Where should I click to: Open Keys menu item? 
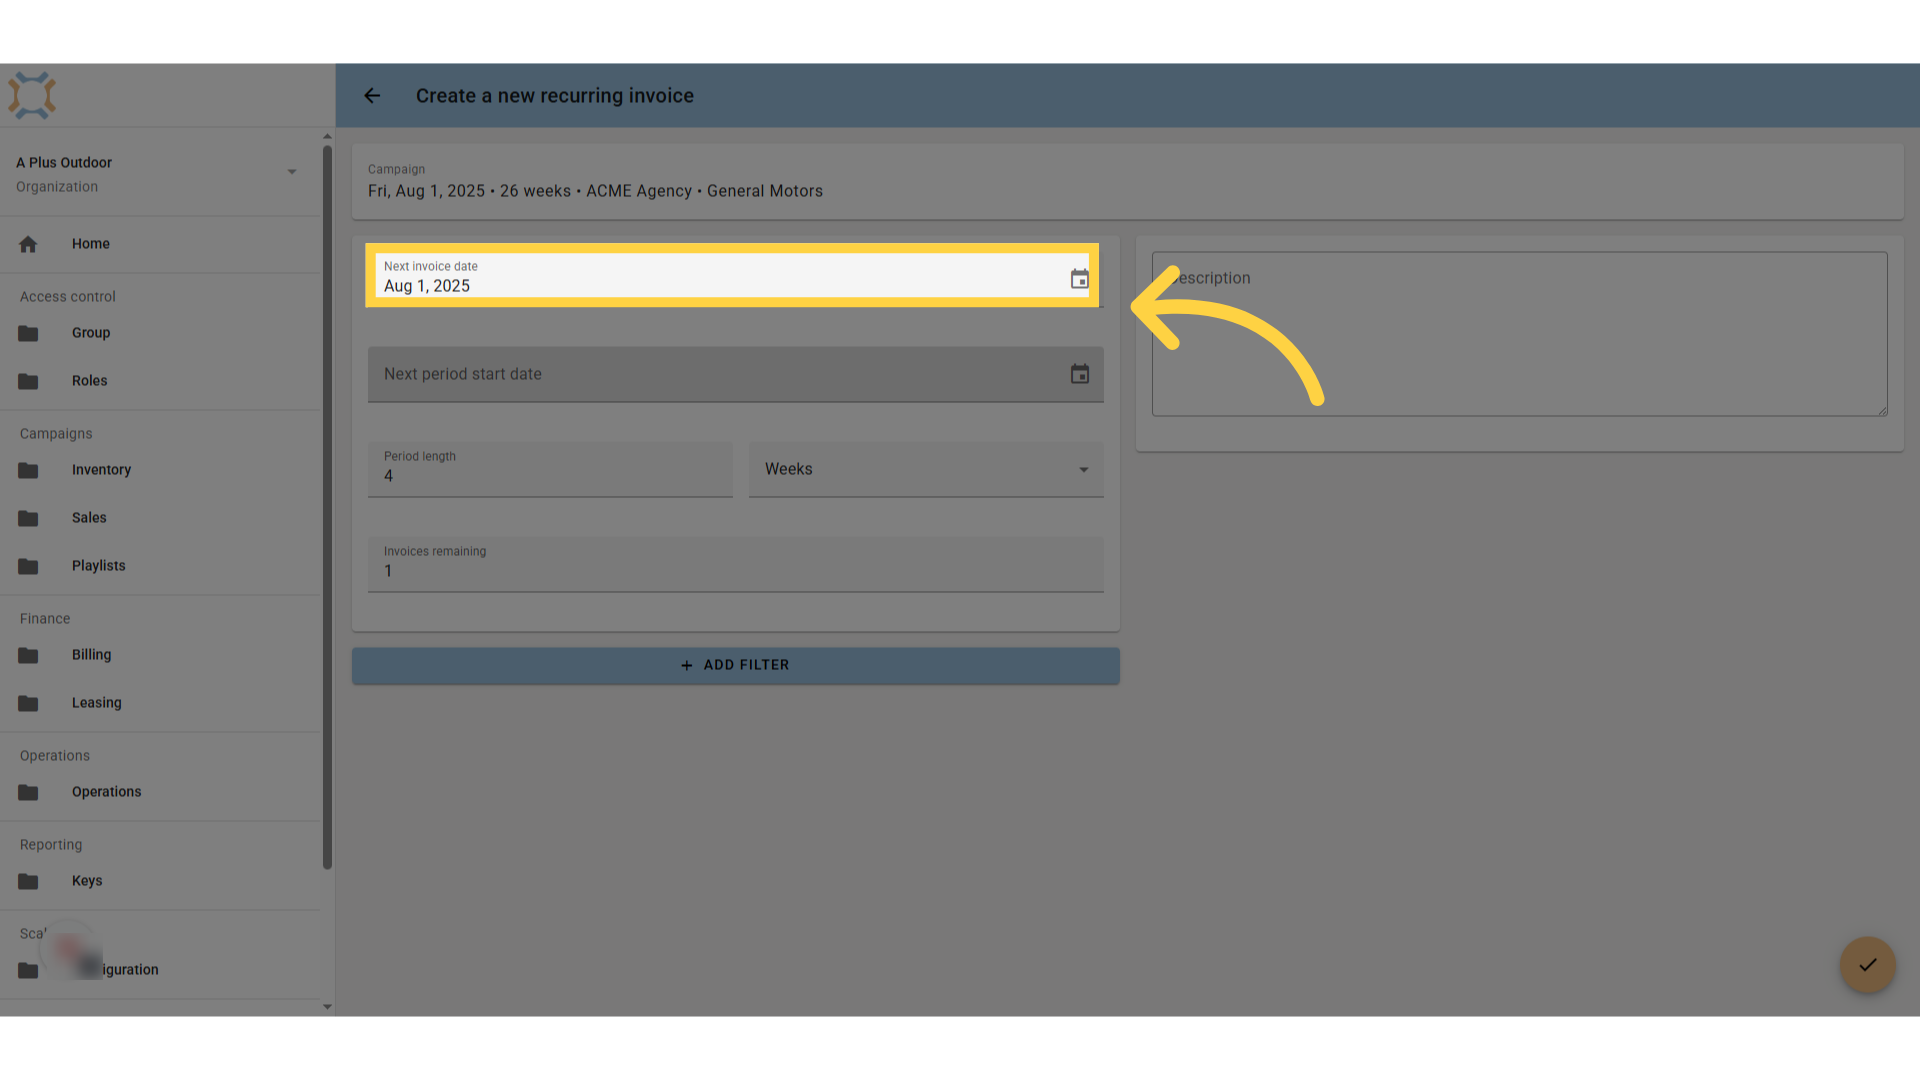160,881
